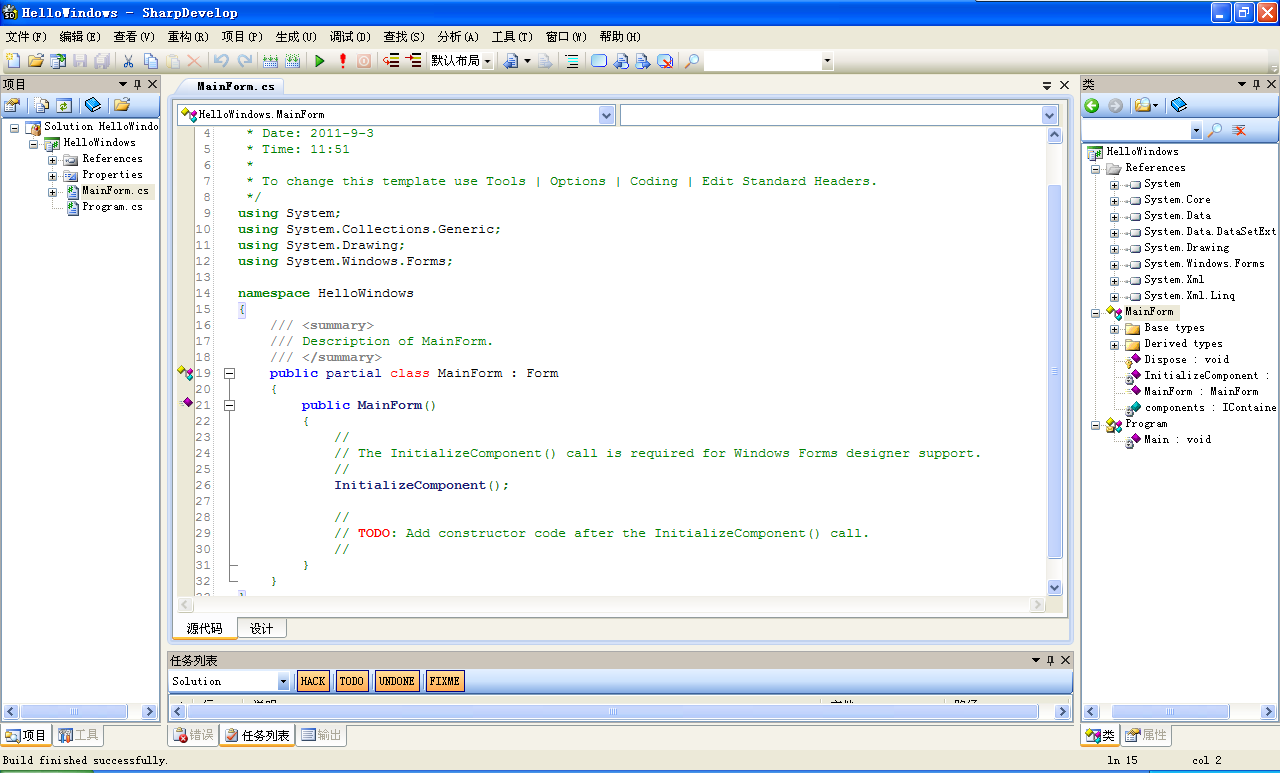1280x773 pixels.
Task: Click the green Run project arrow
Action: 320,61
